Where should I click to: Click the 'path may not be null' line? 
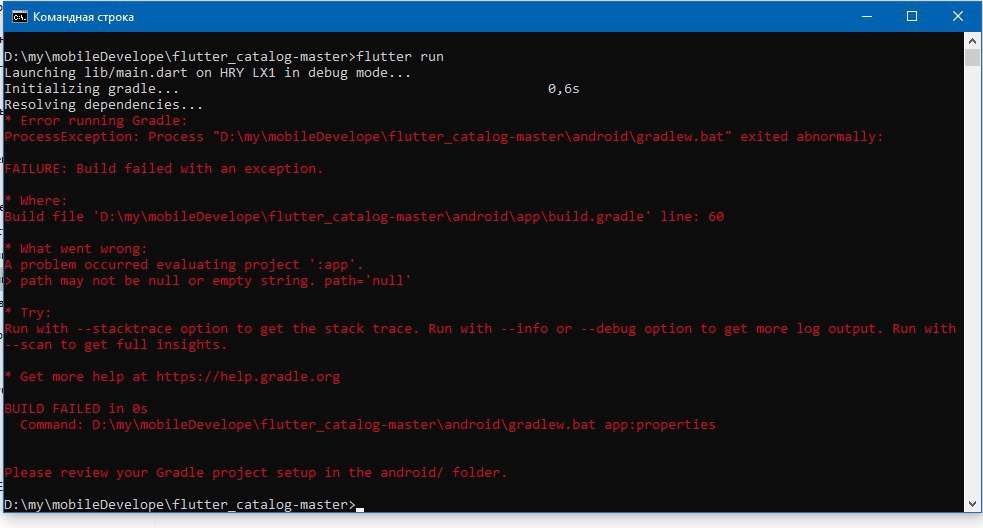click(x=208, y=280)
